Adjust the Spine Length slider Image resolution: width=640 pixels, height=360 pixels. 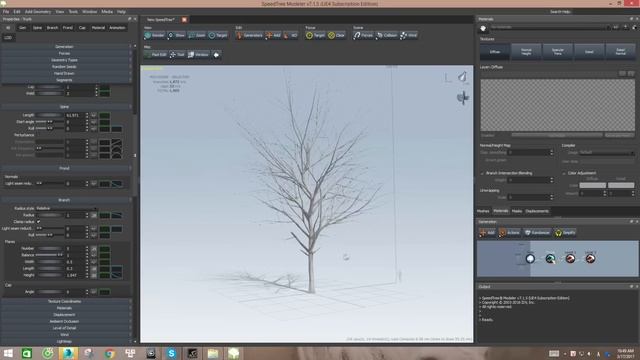(49, 116)
